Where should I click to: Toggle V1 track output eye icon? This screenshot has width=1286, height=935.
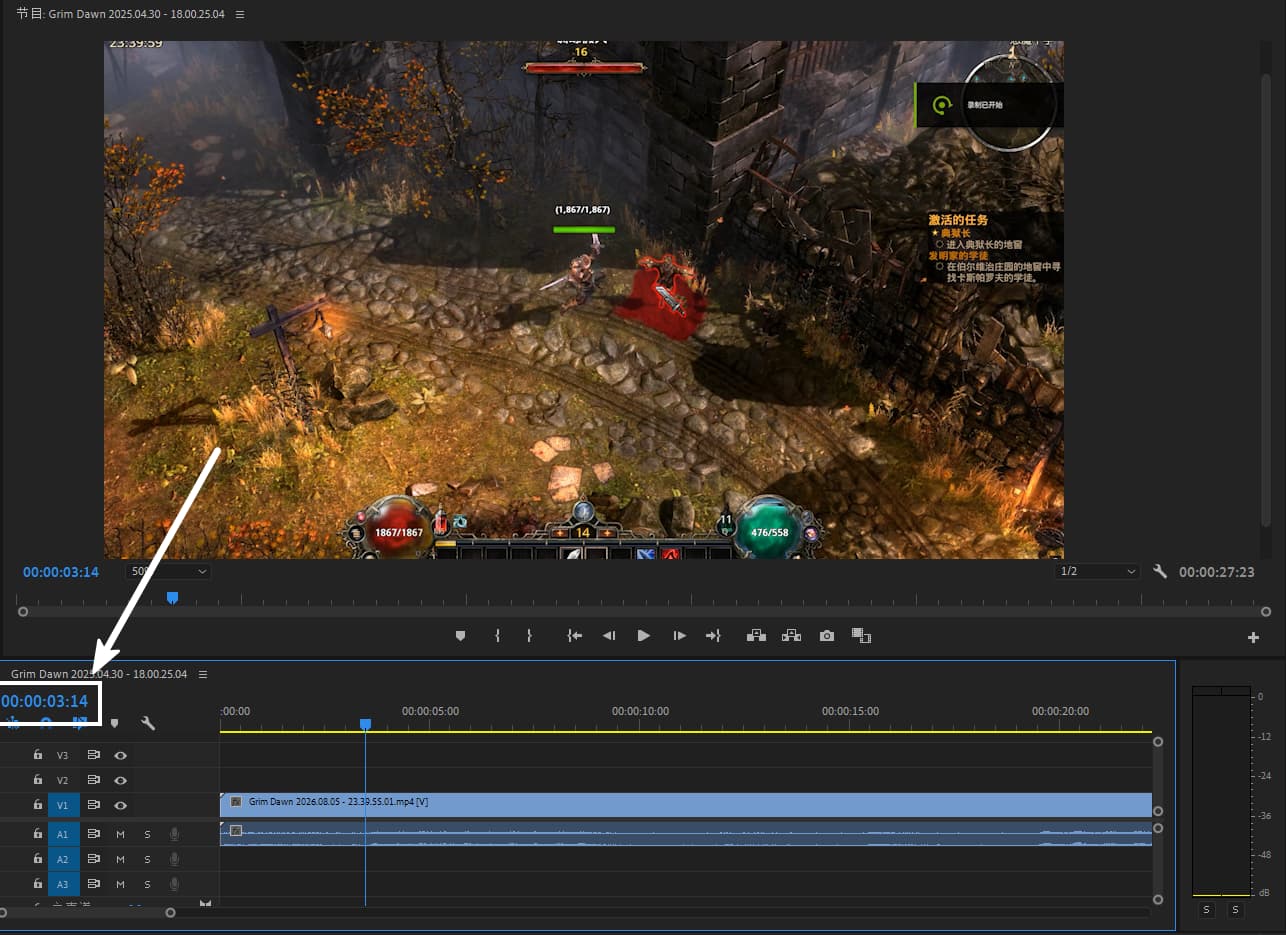[x=120, y=805]
